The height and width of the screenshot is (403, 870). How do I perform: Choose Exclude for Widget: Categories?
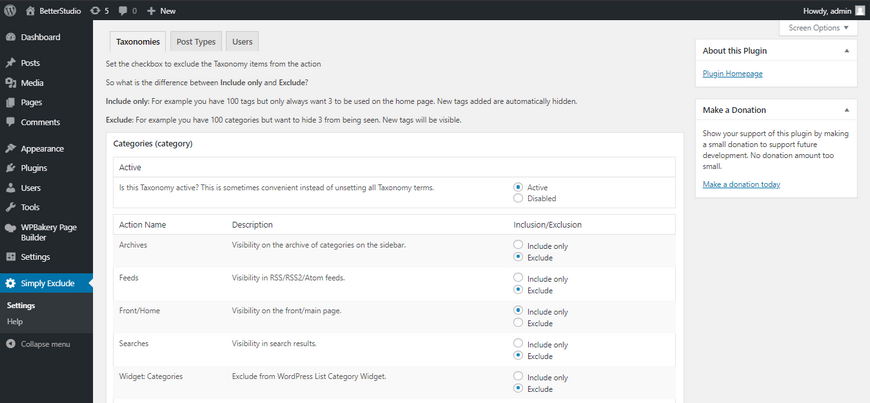point(518,388)
